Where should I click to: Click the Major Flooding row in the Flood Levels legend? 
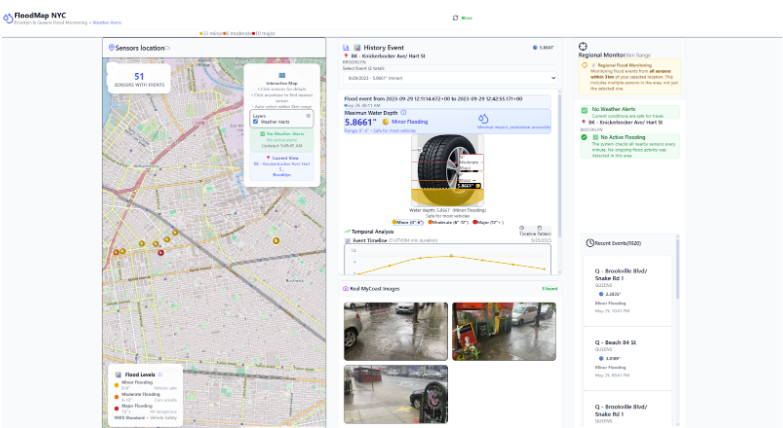tap(146, 408)
